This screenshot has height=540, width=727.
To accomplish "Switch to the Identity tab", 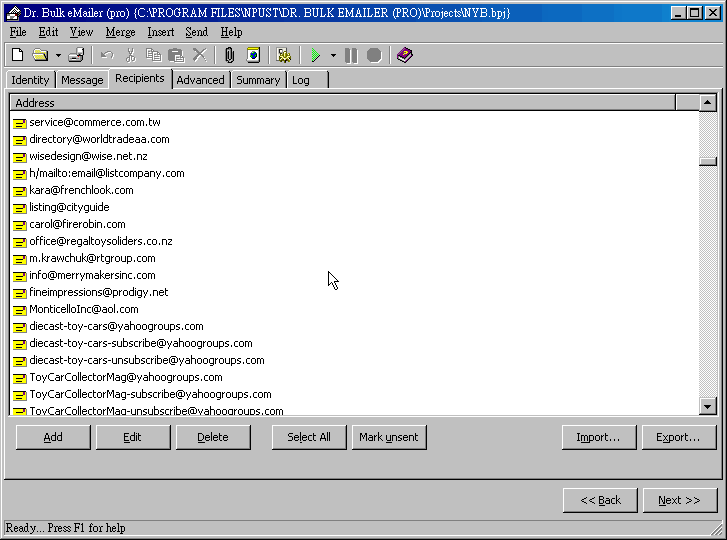I will [x=30, y=80].
